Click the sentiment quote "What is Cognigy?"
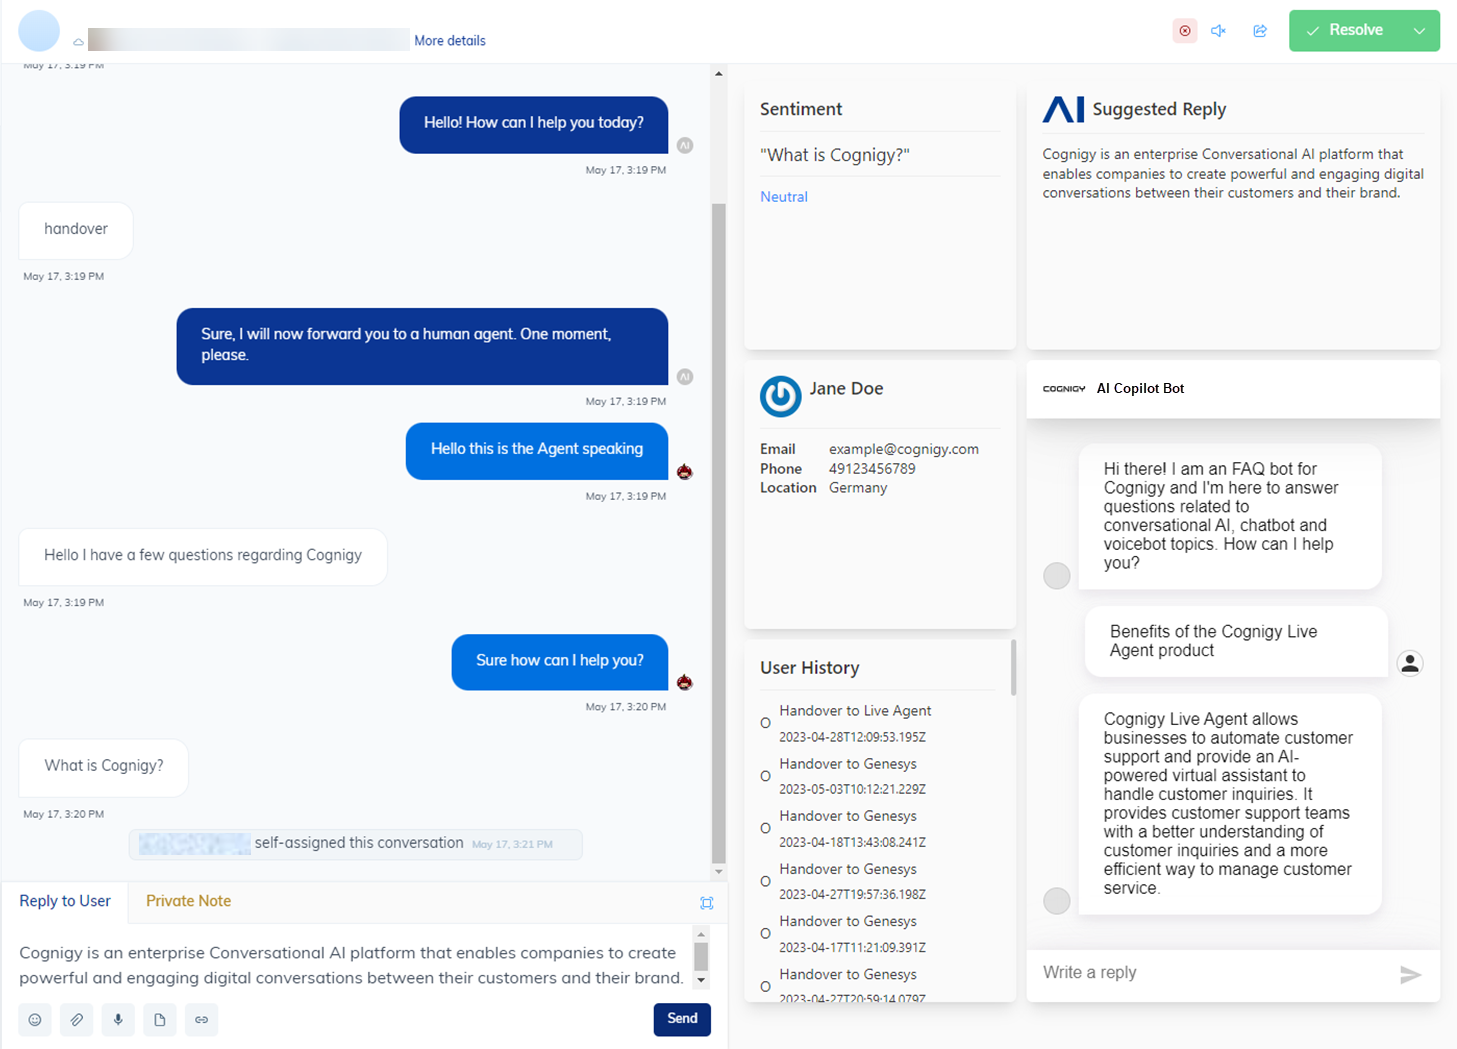This screenshot has height=1049, width=1457. click(835, 155)
